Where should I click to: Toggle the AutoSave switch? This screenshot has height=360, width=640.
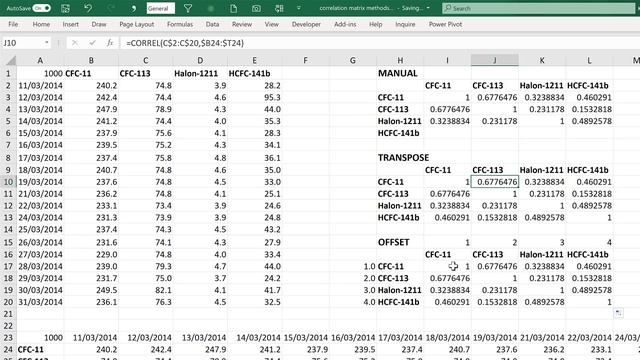[41, 8]
